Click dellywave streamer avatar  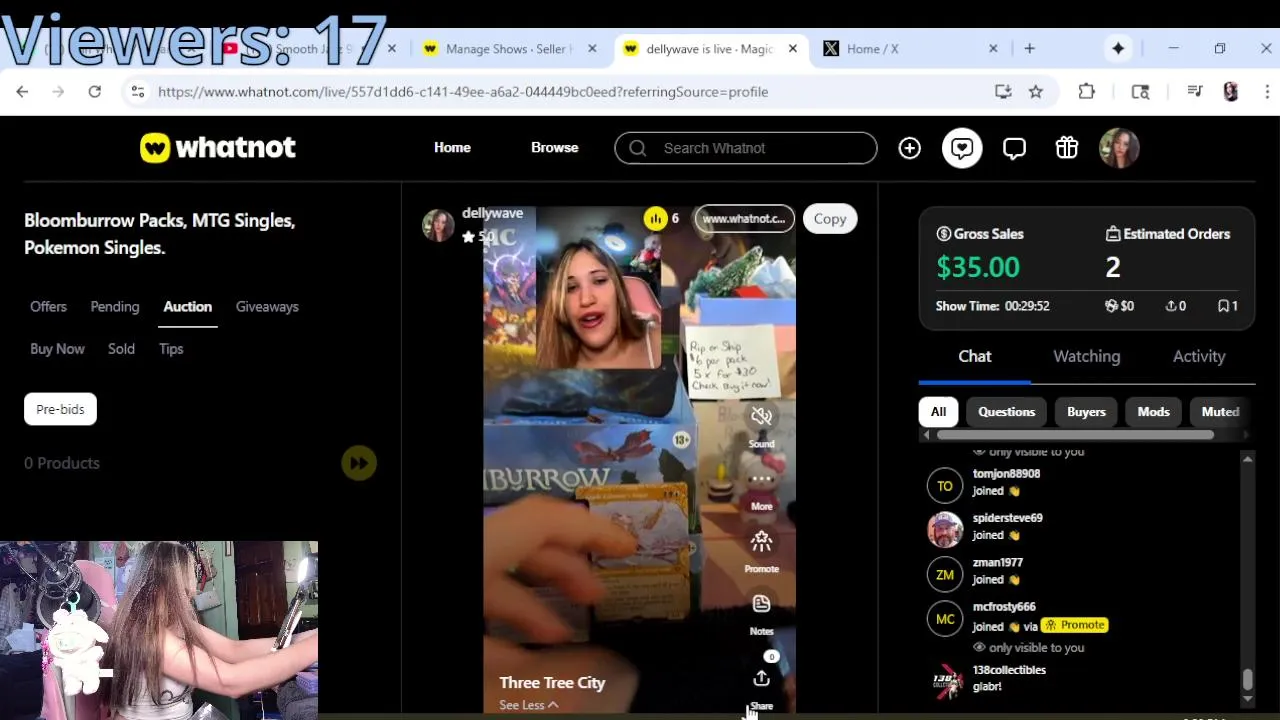438,225
